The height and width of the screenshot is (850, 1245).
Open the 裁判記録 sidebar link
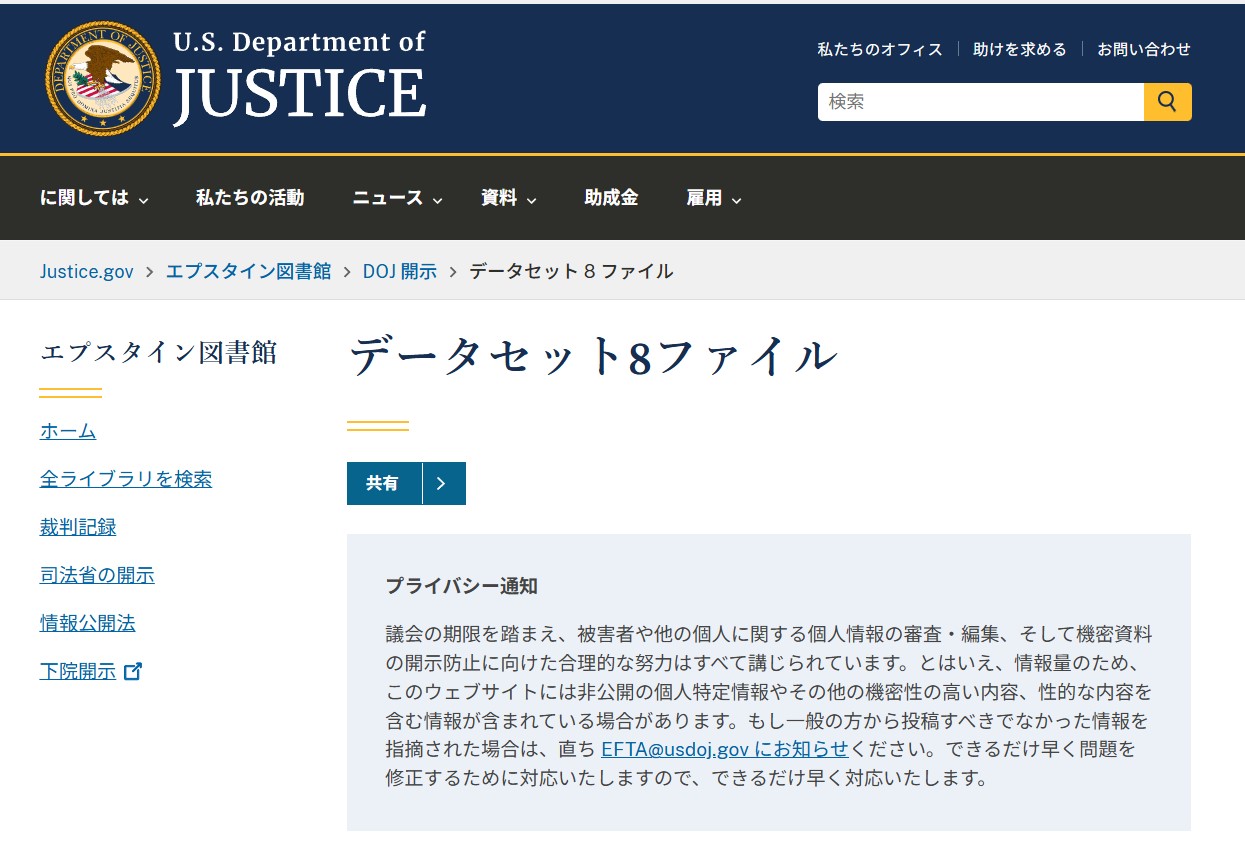coord(78,527)
